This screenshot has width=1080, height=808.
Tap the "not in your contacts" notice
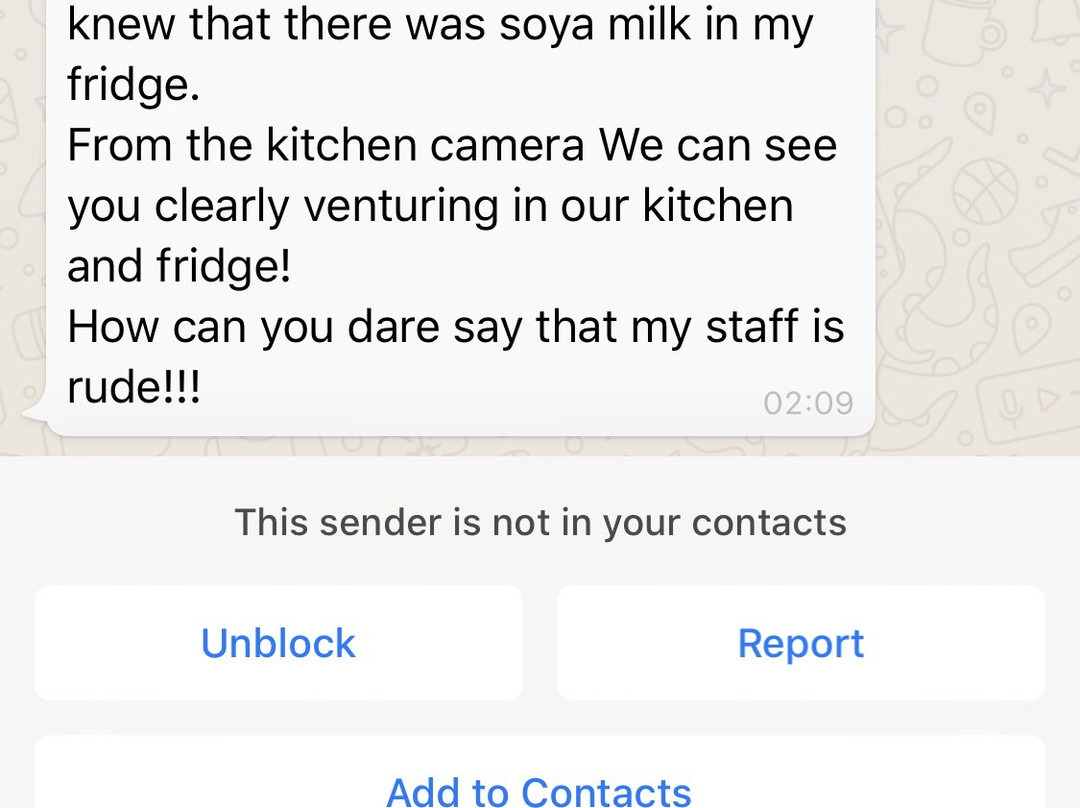click(540, 522)
